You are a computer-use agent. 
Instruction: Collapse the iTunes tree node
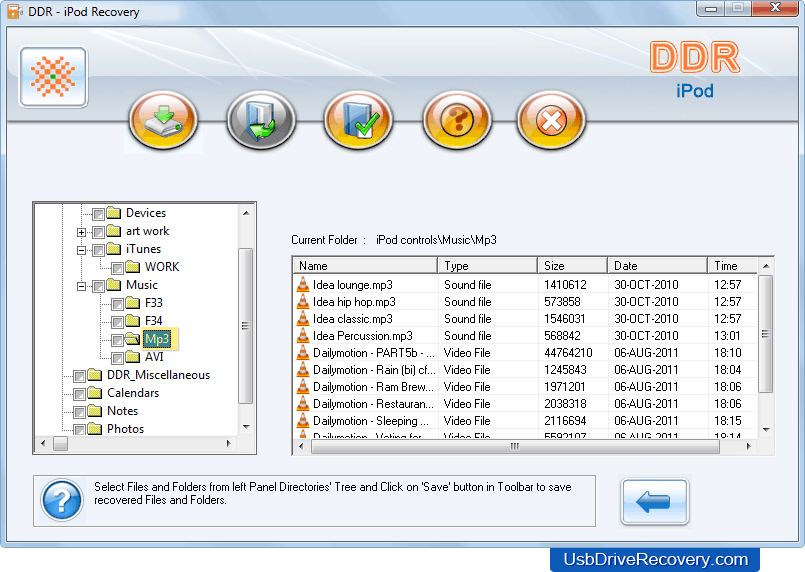point(82,250)
